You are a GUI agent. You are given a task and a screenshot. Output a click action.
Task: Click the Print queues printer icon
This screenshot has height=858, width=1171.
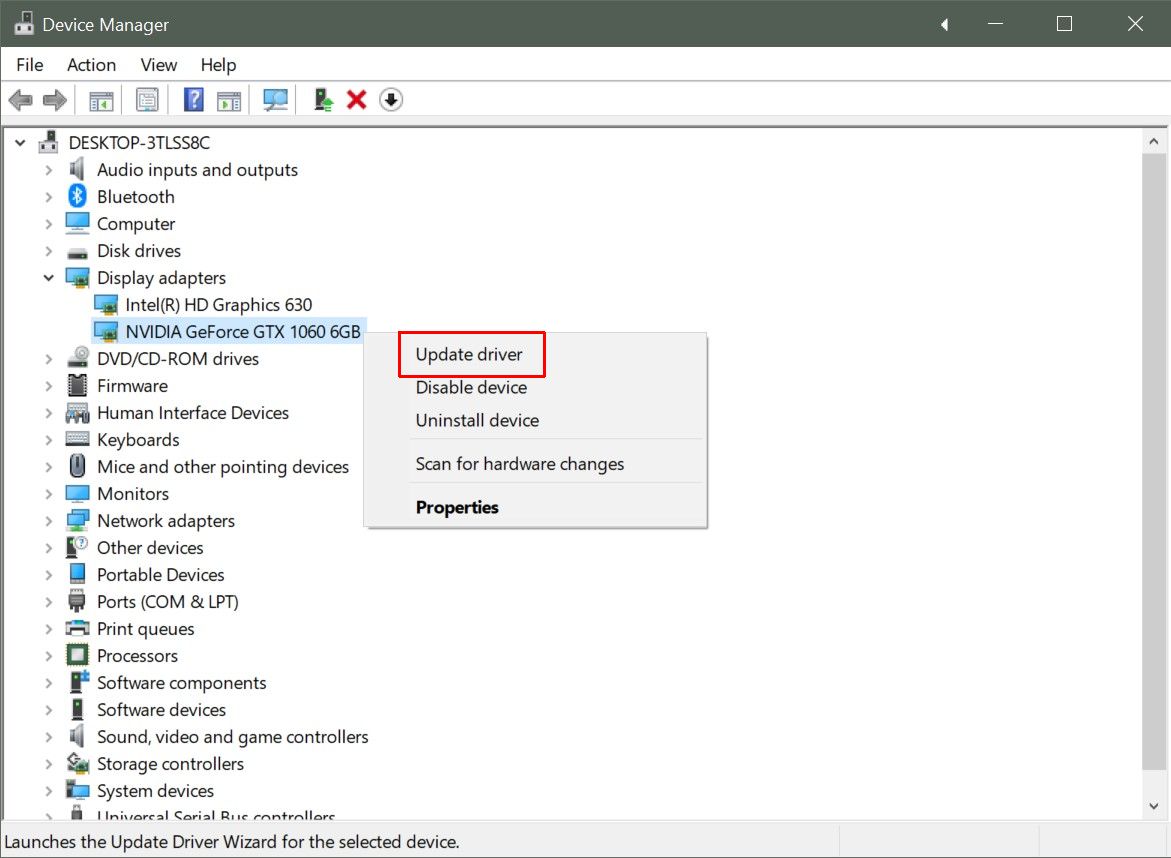[x=77, y=628]
